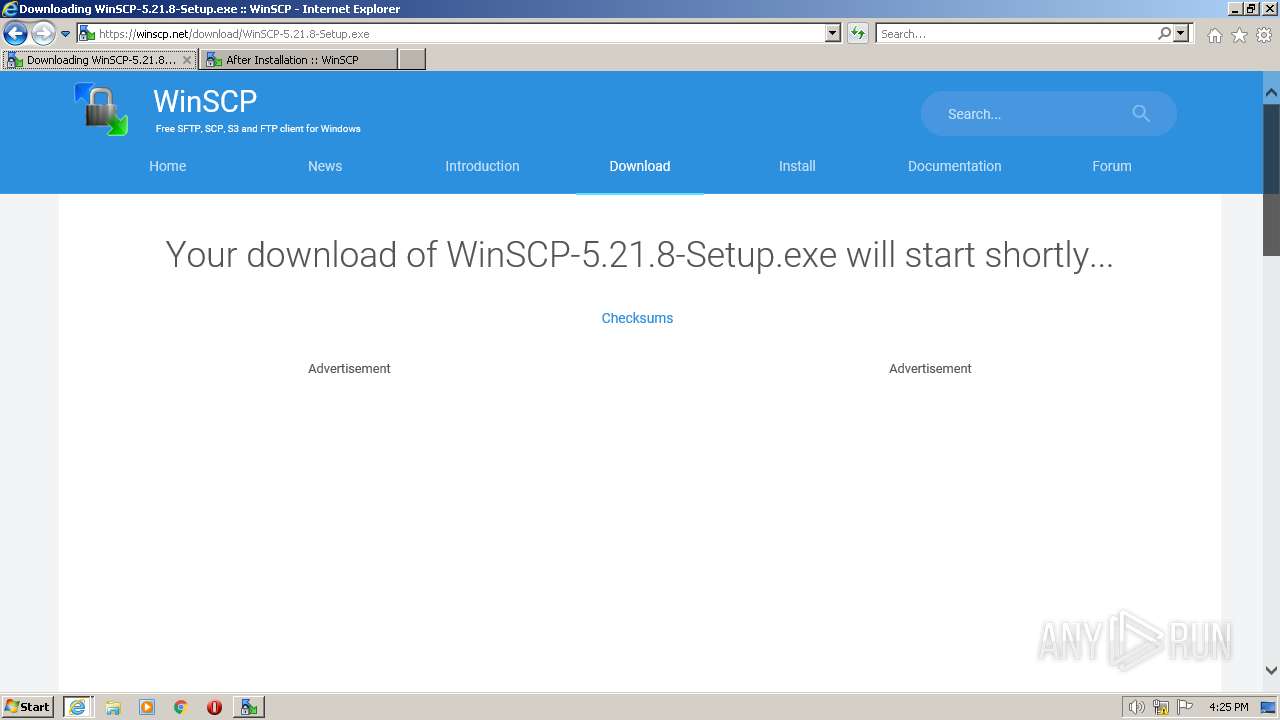The width and height of the screenshot is (1280, 720).
Task: Click the IE search magnifier icon
Action: 1164,34
